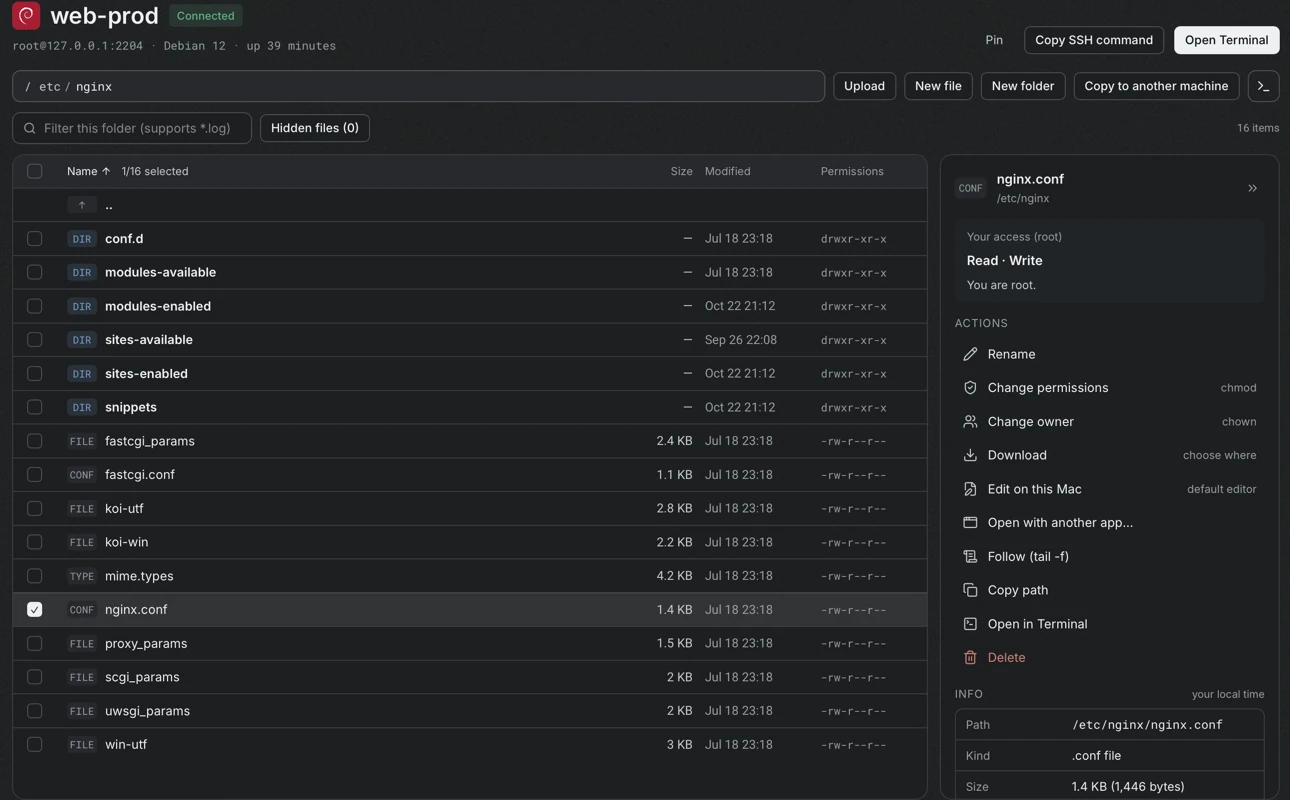Click the Edit on this Mac icon

tap(970, 489)
